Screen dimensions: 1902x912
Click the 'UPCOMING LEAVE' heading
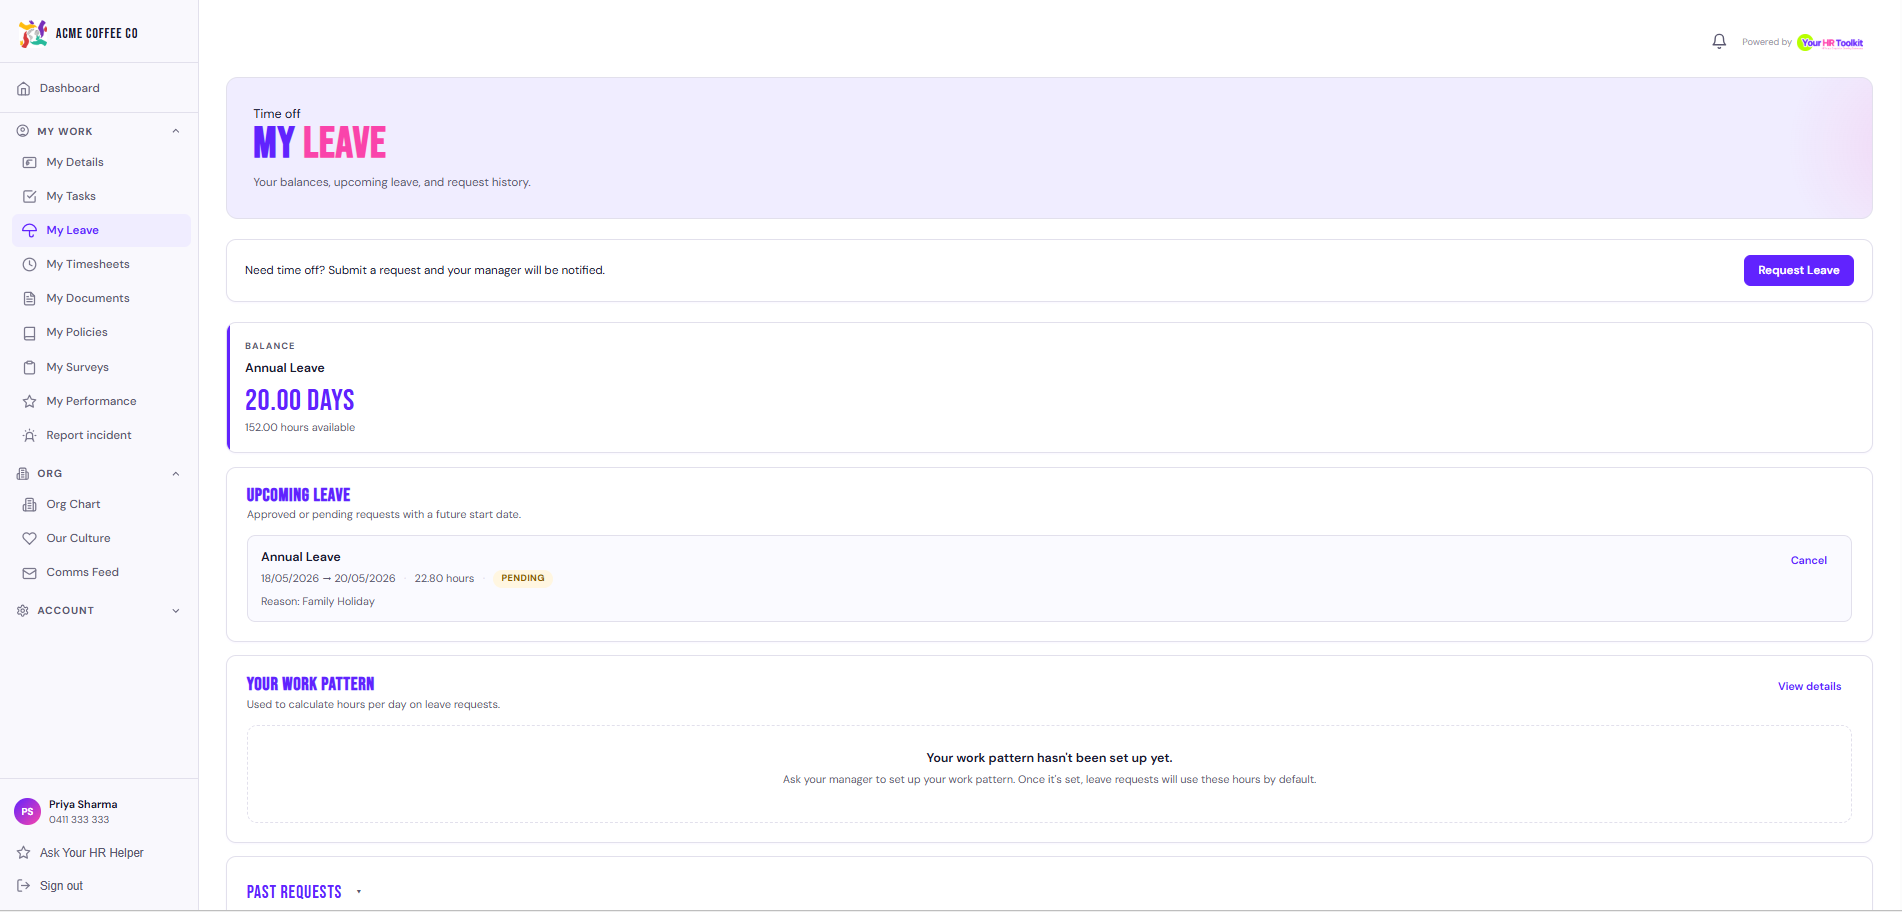tap(298, 495)
